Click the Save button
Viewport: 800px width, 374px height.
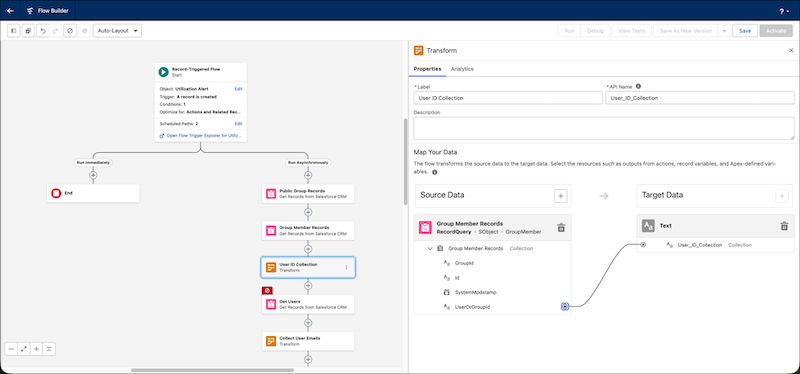click(745, 31)
